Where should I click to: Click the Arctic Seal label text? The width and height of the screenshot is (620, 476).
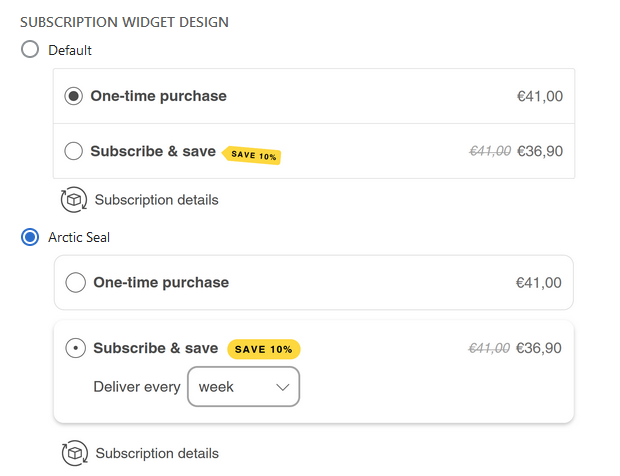tap(79, 237)
